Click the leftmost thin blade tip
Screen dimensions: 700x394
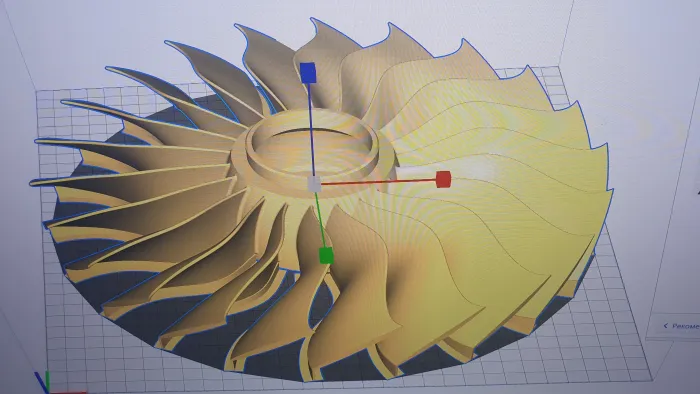pyautogui.click(x=35, y=182)
